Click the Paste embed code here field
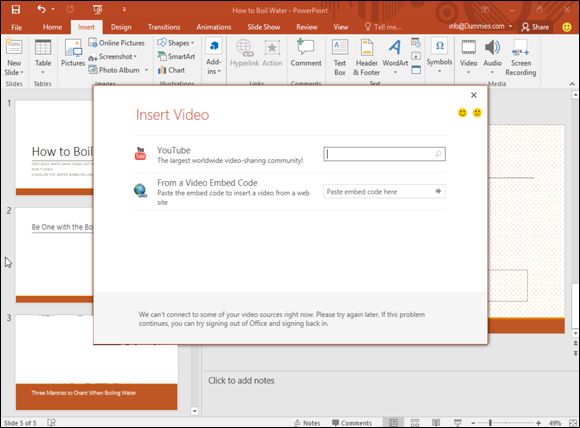Image resolution: width=580 pixels, height=428 pixels. pos(384,191)
